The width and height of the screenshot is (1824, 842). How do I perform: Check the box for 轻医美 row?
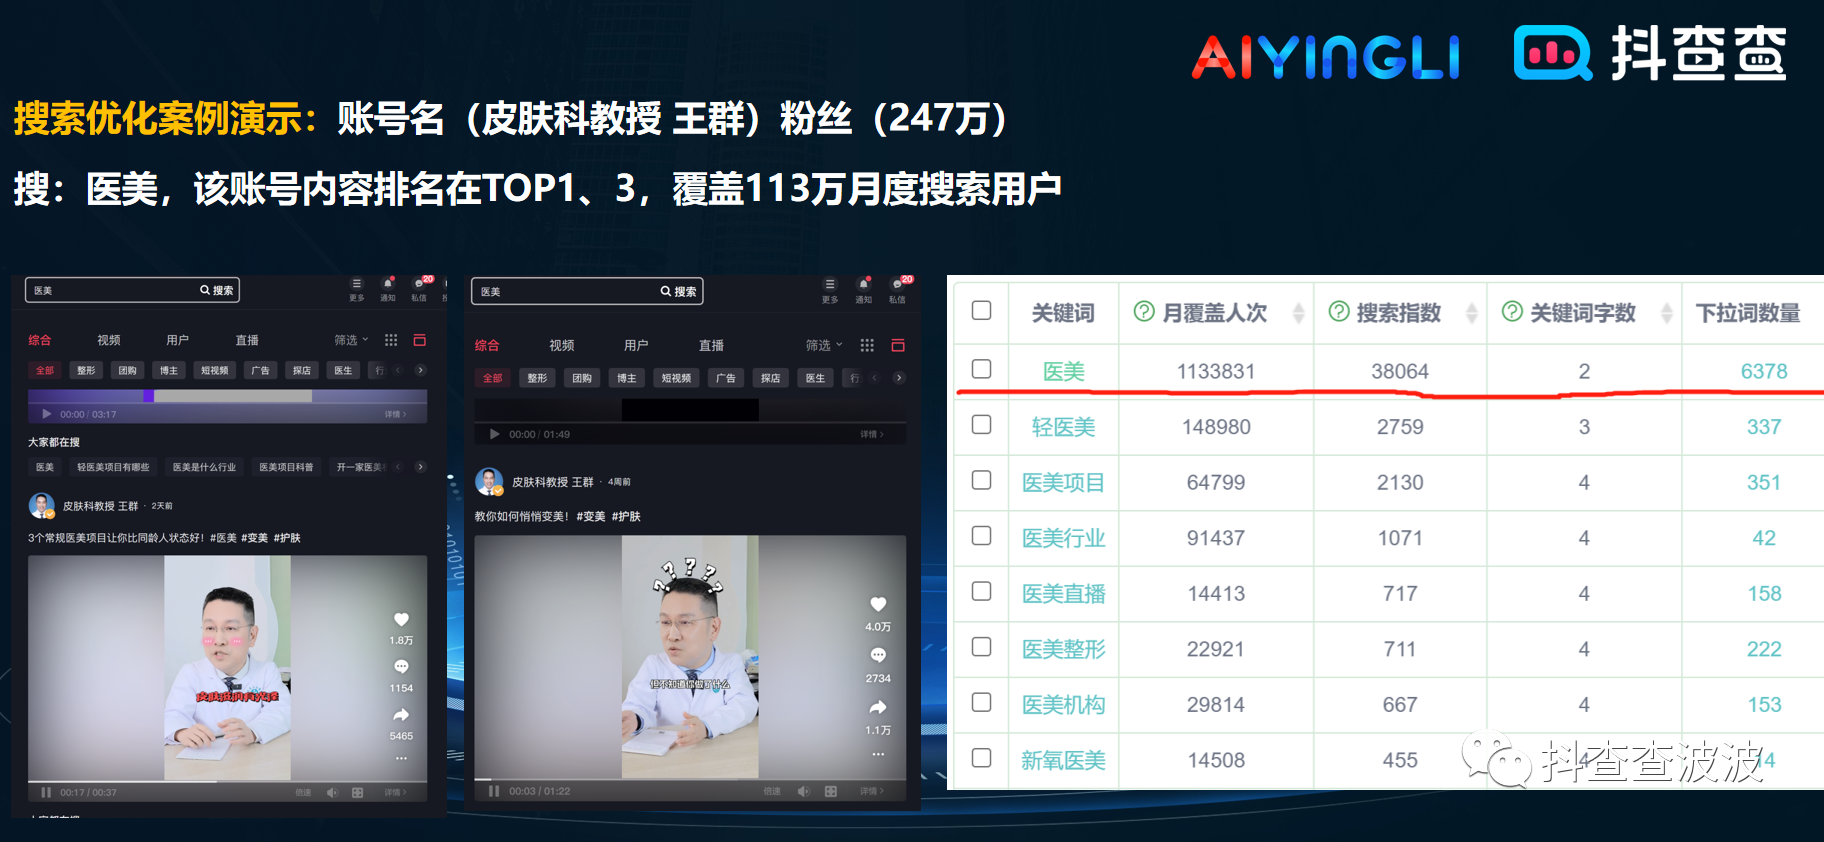click(982, 425)
